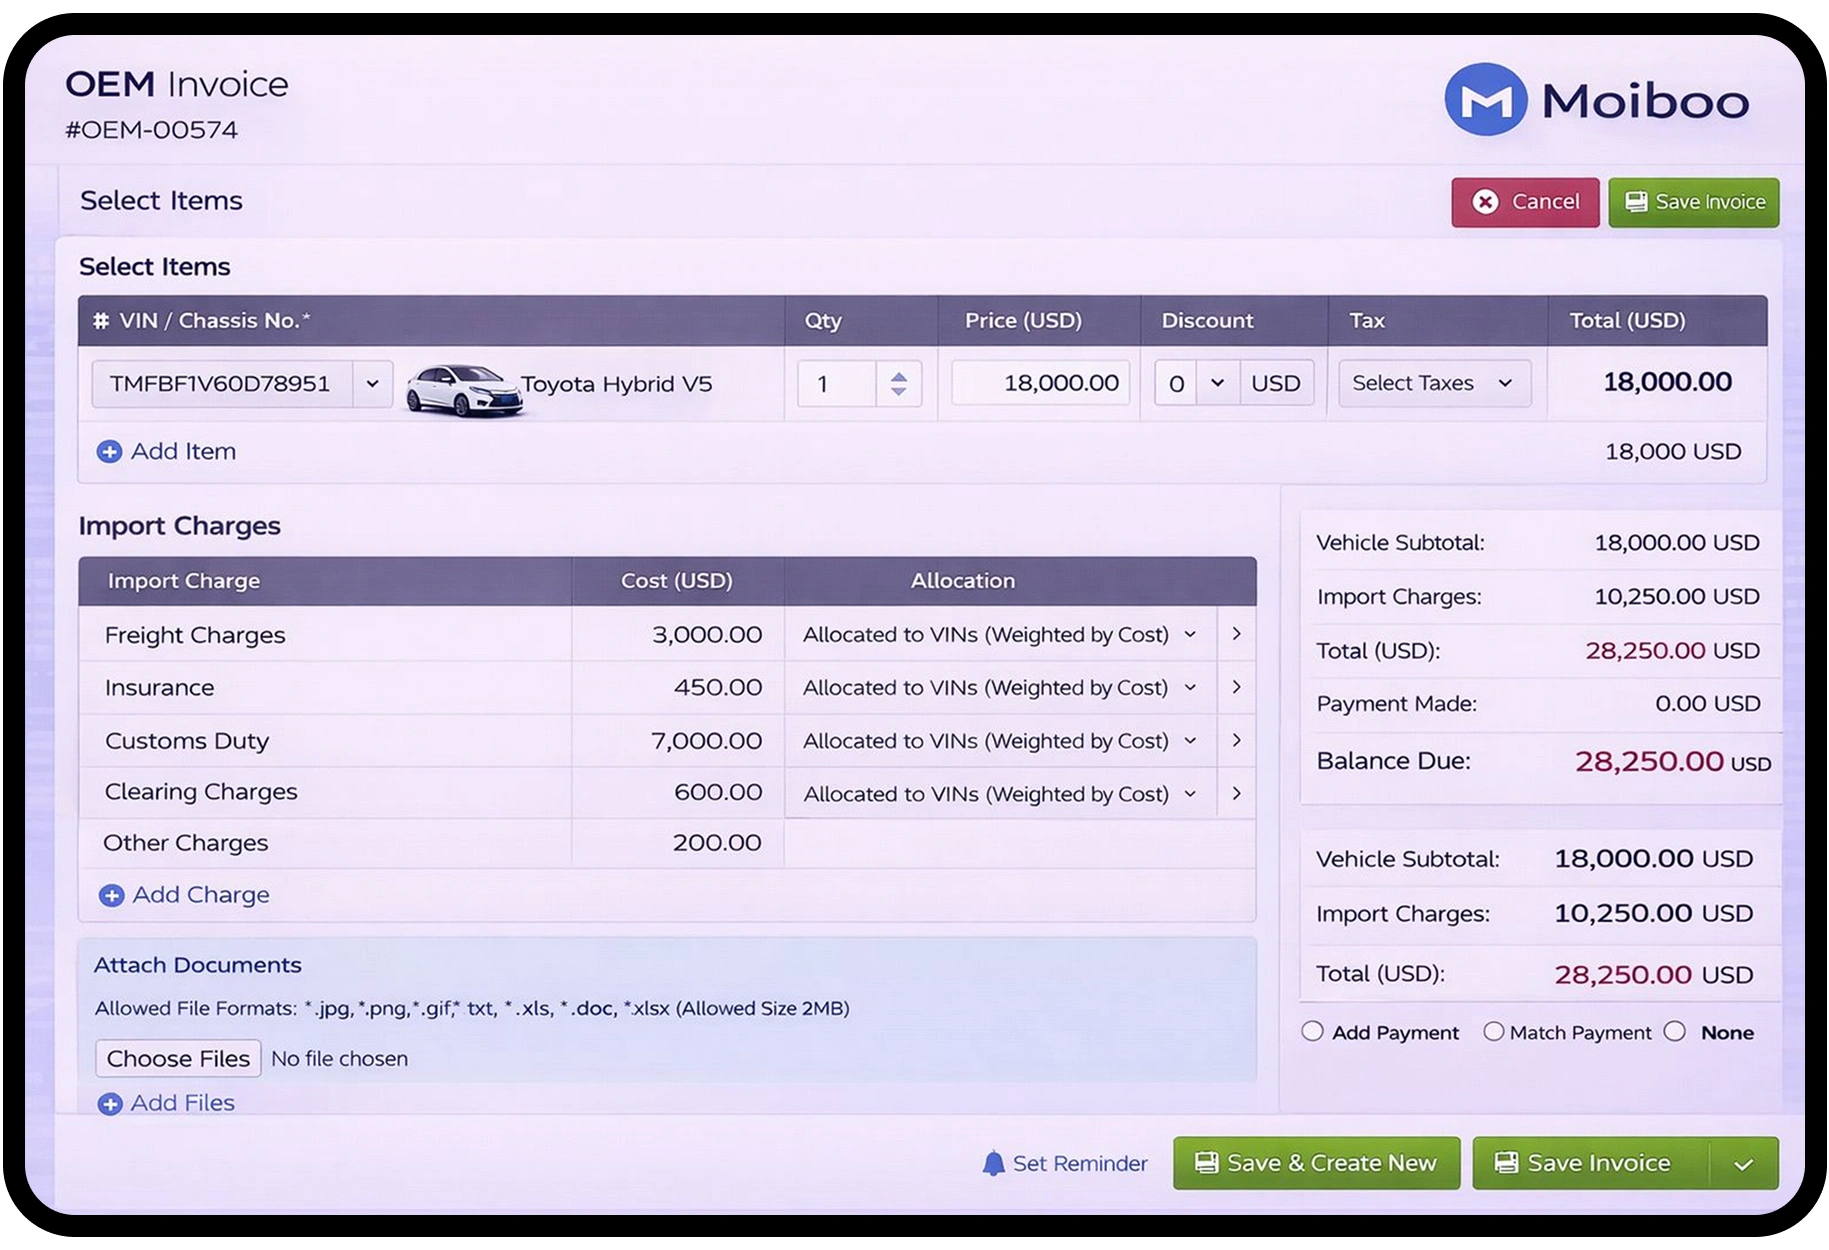This screenshot has height=1250, width=1829.
Task: Expand Customs Duty row chevron arrow
Action: (x=1237, y=740)
